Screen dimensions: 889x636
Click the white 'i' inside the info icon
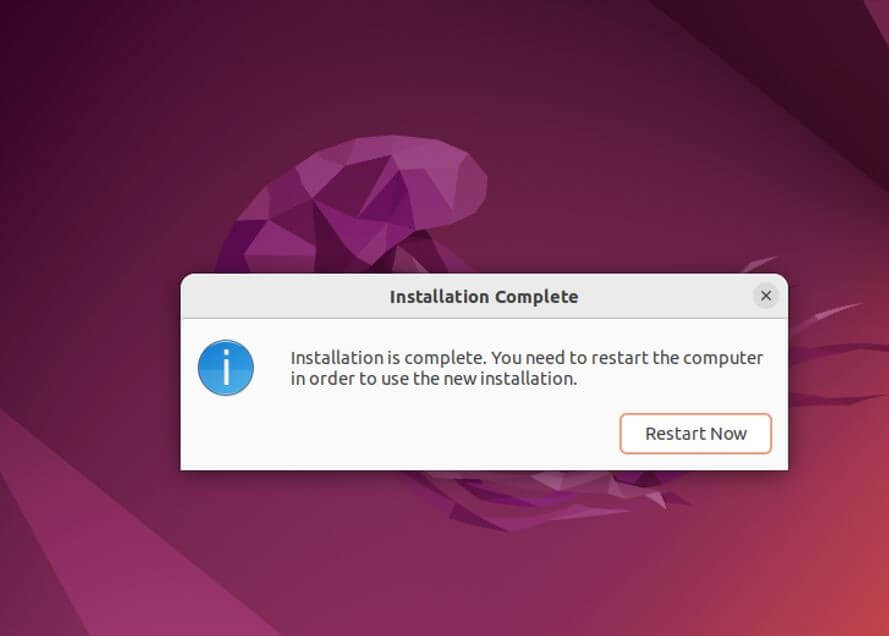(x=226, y=368)
